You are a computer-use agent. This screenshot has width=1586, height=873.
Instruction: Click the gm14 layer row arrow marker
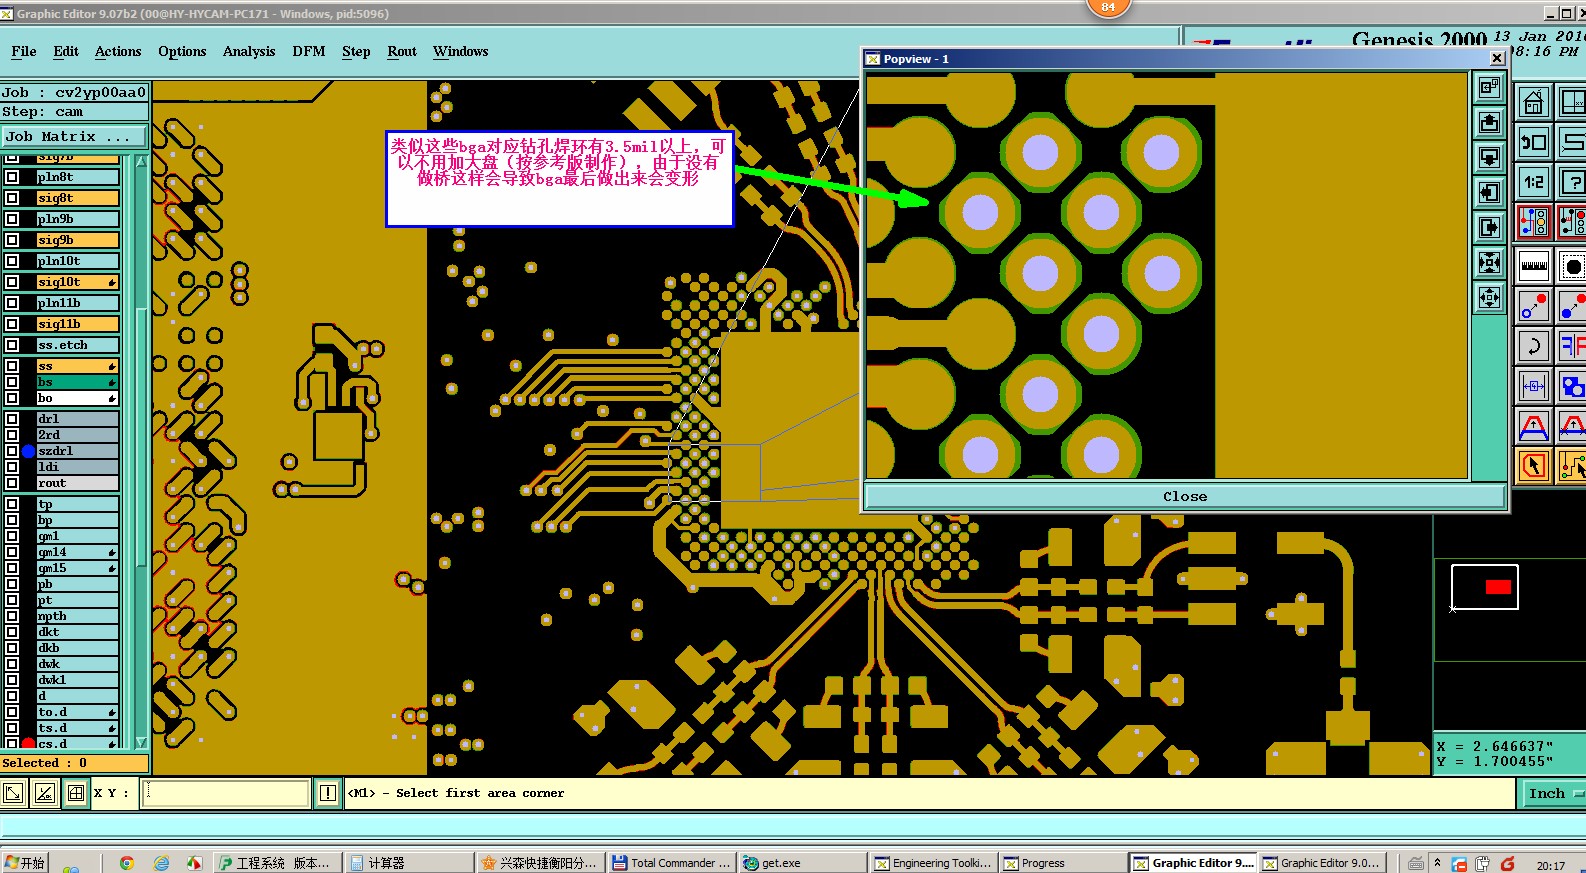tap(112, 552)
